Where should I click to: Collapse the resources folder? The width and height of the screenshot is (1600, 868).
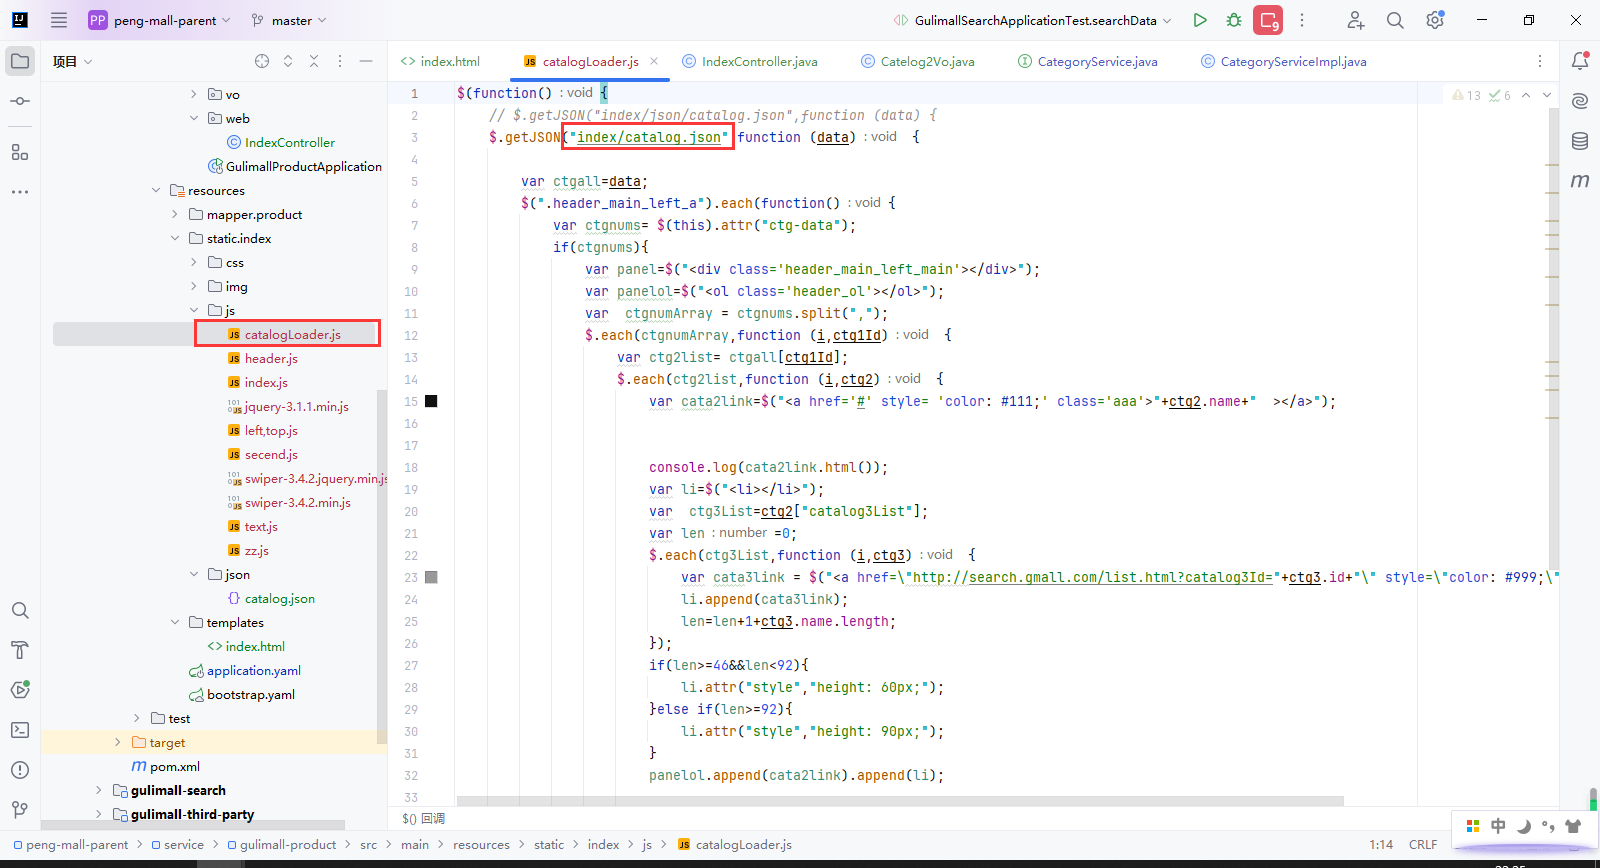[x=156, y=190]
